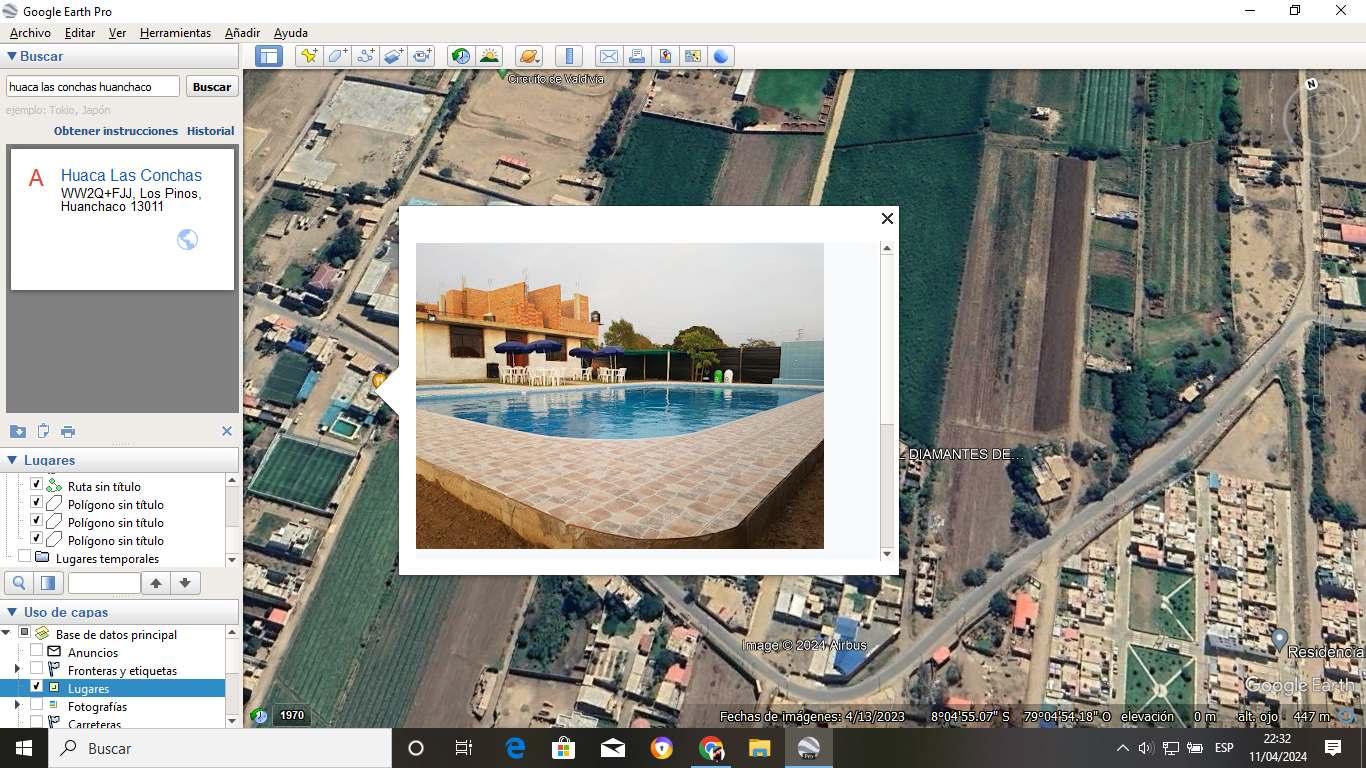Screen dimensions: 1366x768
Task: Open the planet switcher (Saturn icon)
Action: pos(528,56)
